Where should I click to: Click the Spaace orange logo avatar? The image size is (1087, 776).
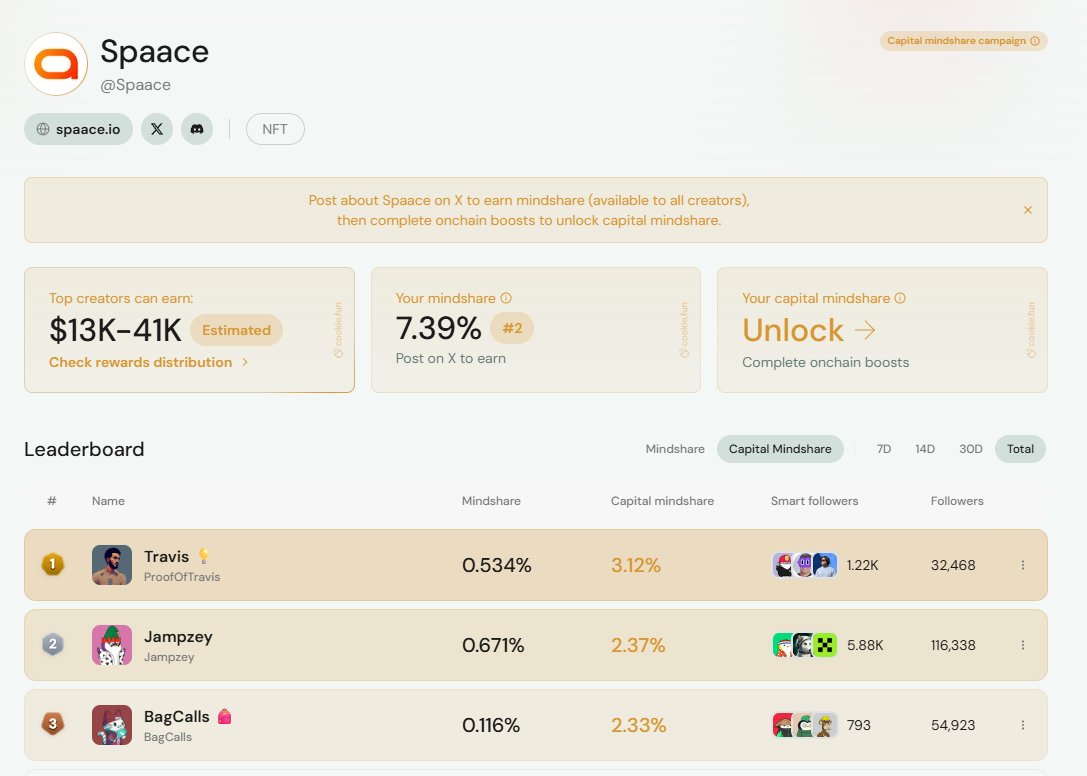[56, 64]
